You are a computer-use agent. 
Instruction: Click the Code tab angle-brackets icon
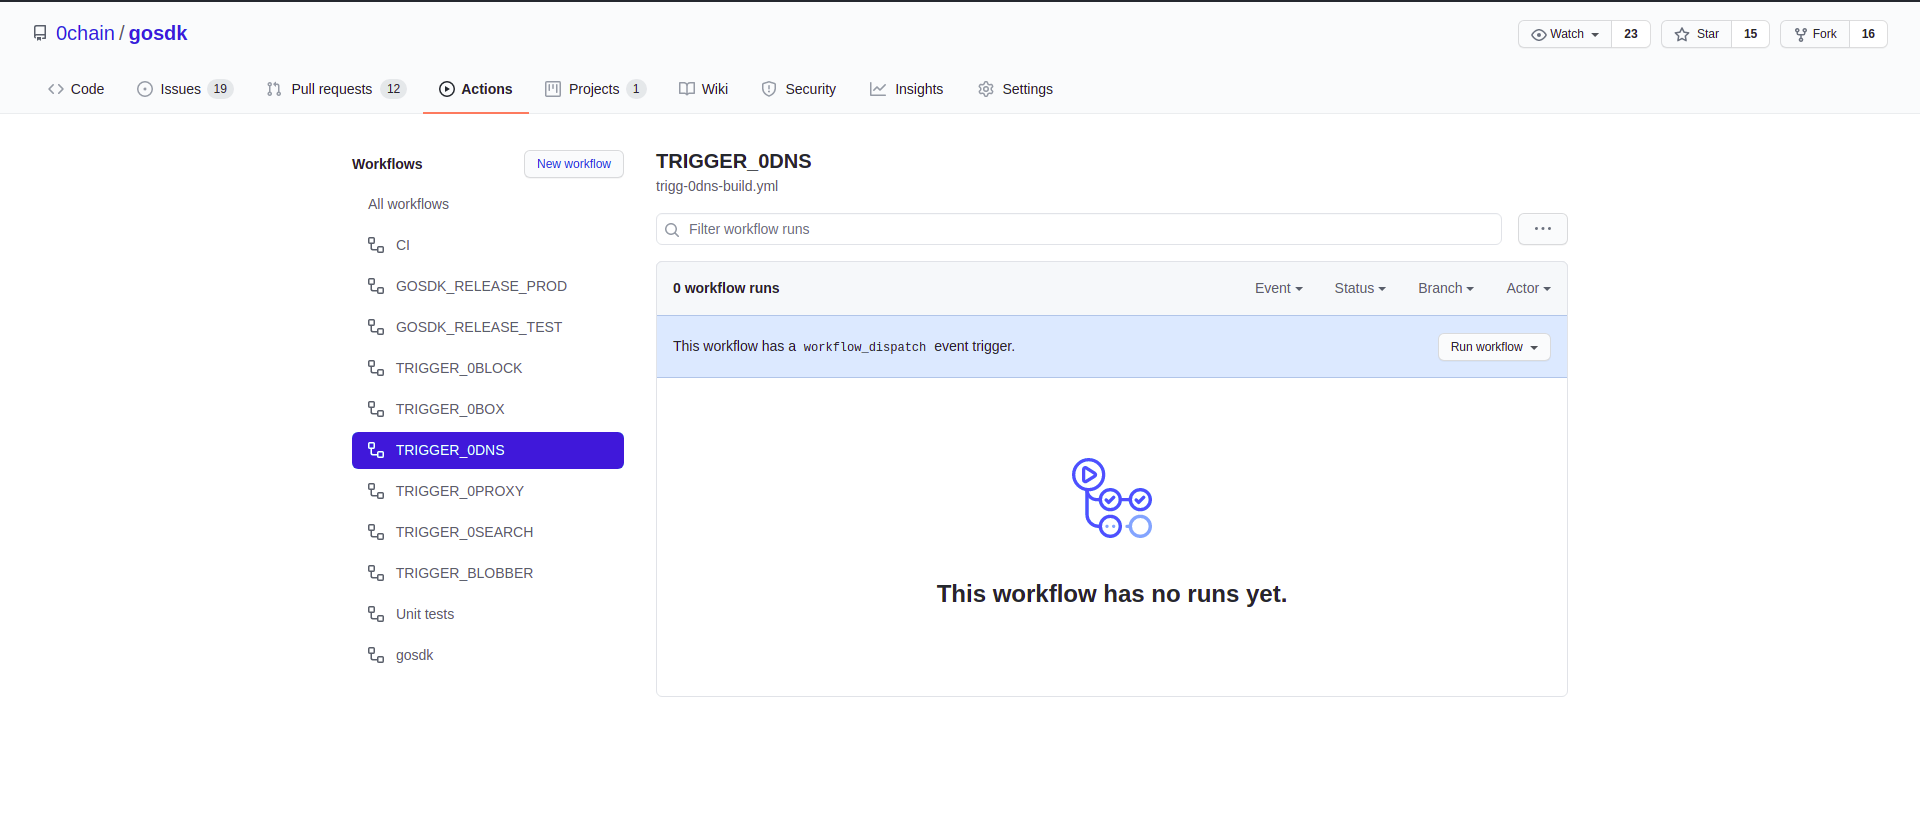[x=56, y=89]
